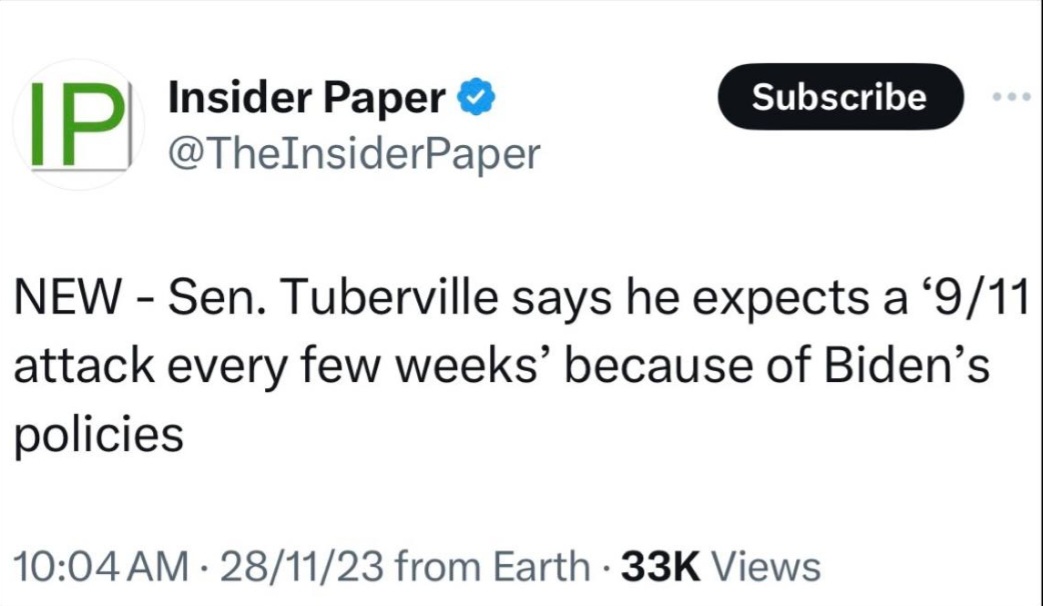Open the @TheInsiderPaper handle link
This screenshot has height=606, width=1043.
(355, 153)
